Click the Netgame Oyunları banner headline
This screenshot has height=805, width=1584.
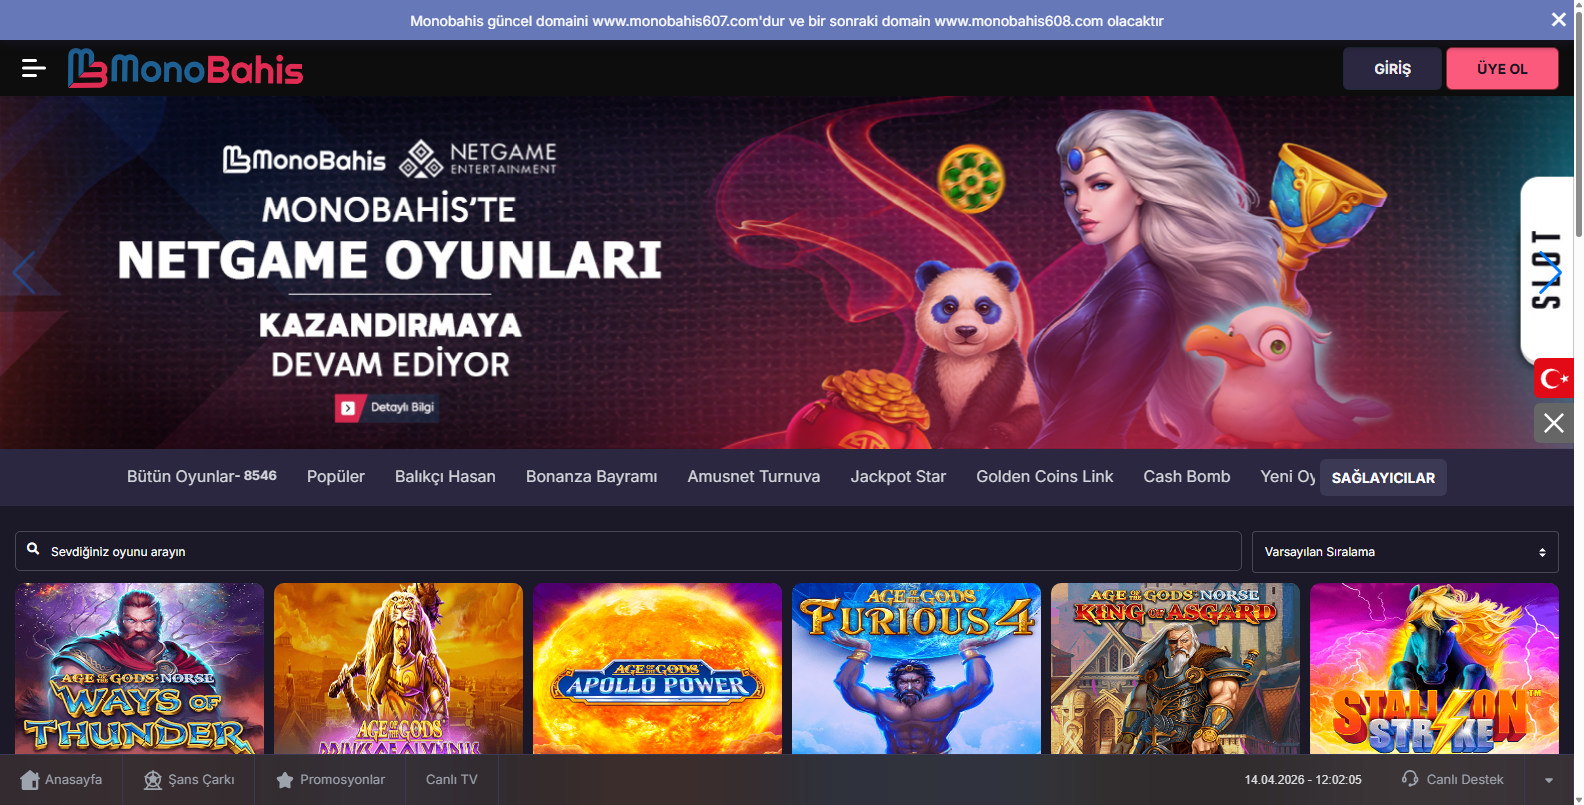coord(390,260)
